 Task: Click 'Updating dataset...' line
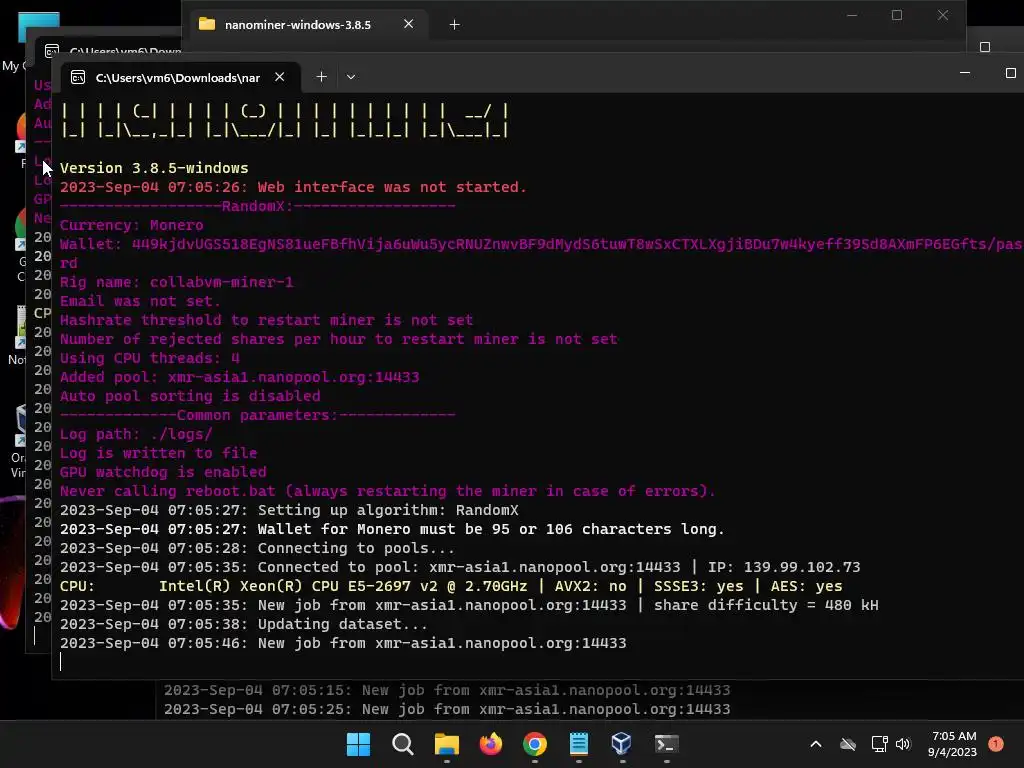click(244, 624)
